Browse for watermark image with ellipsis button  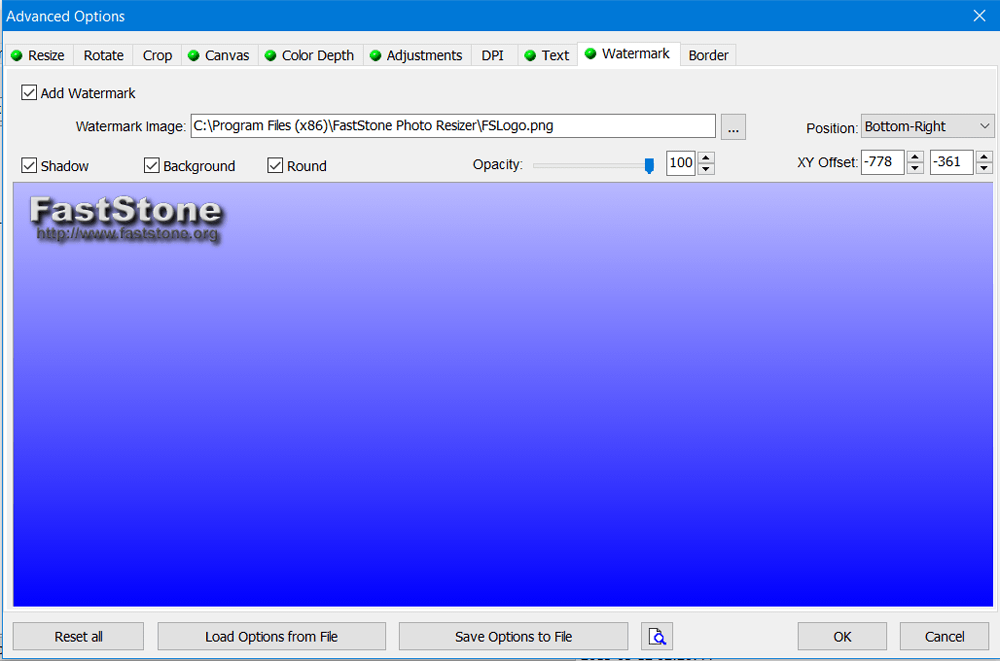[733, 126]
